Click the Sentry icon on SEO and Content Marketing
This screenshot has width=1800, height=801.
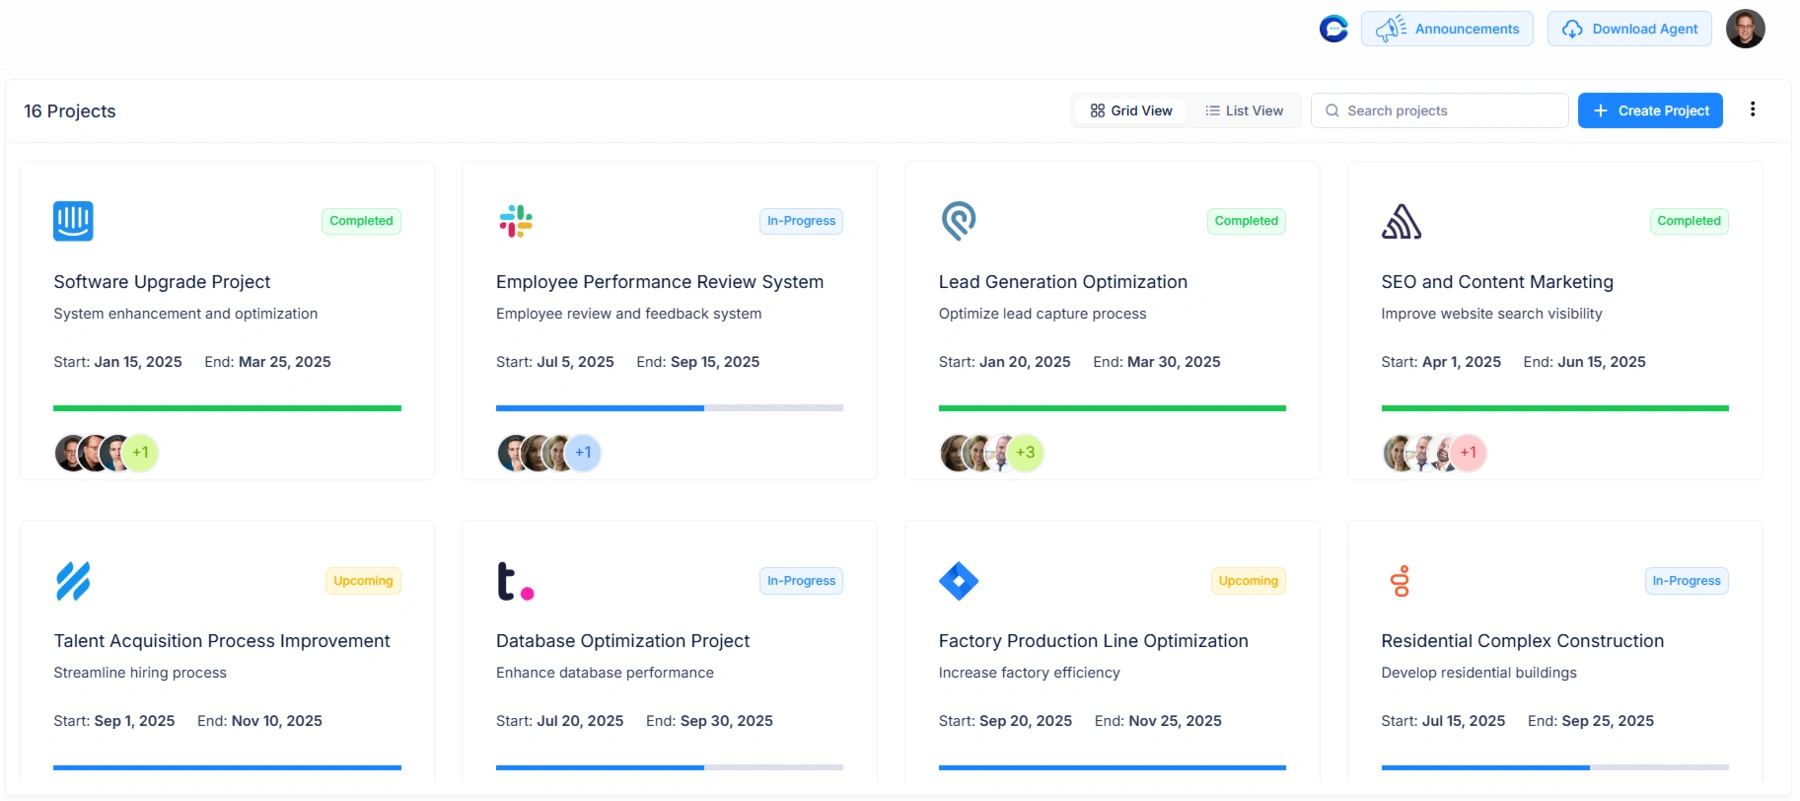point(1401,221)
